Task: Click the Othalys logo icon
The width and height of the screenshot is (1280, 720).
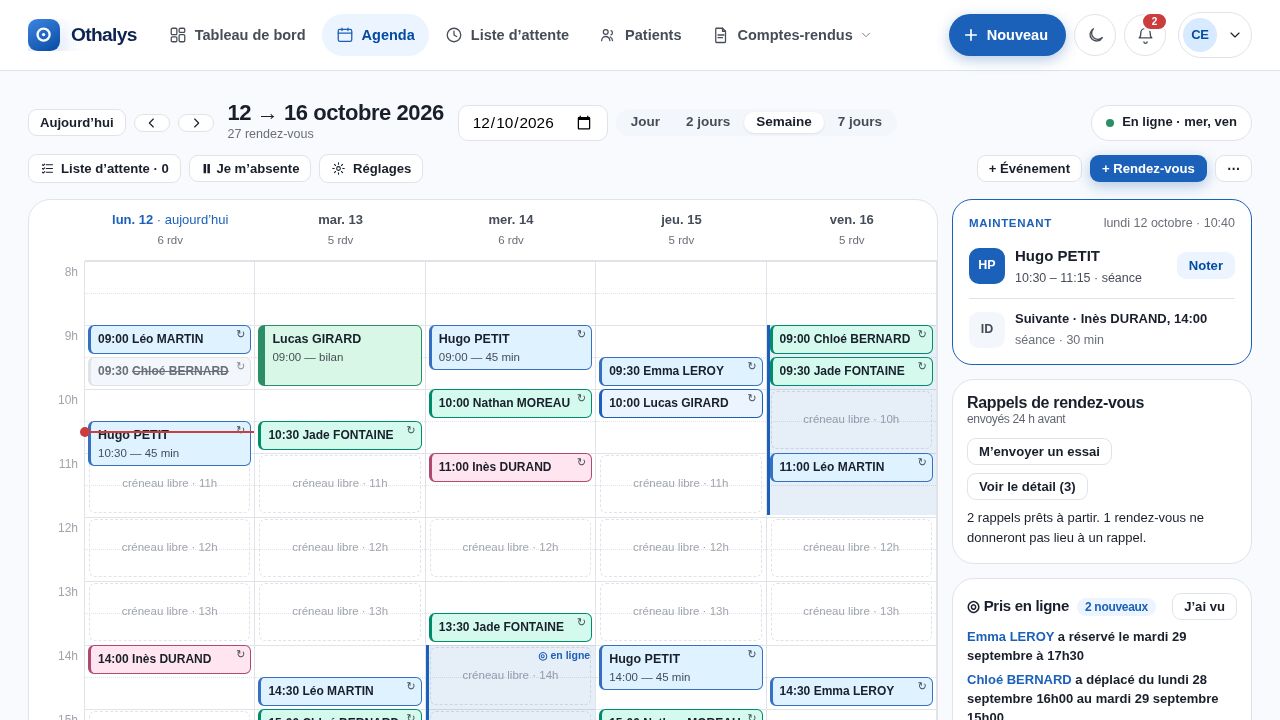Action: [44, 35]
